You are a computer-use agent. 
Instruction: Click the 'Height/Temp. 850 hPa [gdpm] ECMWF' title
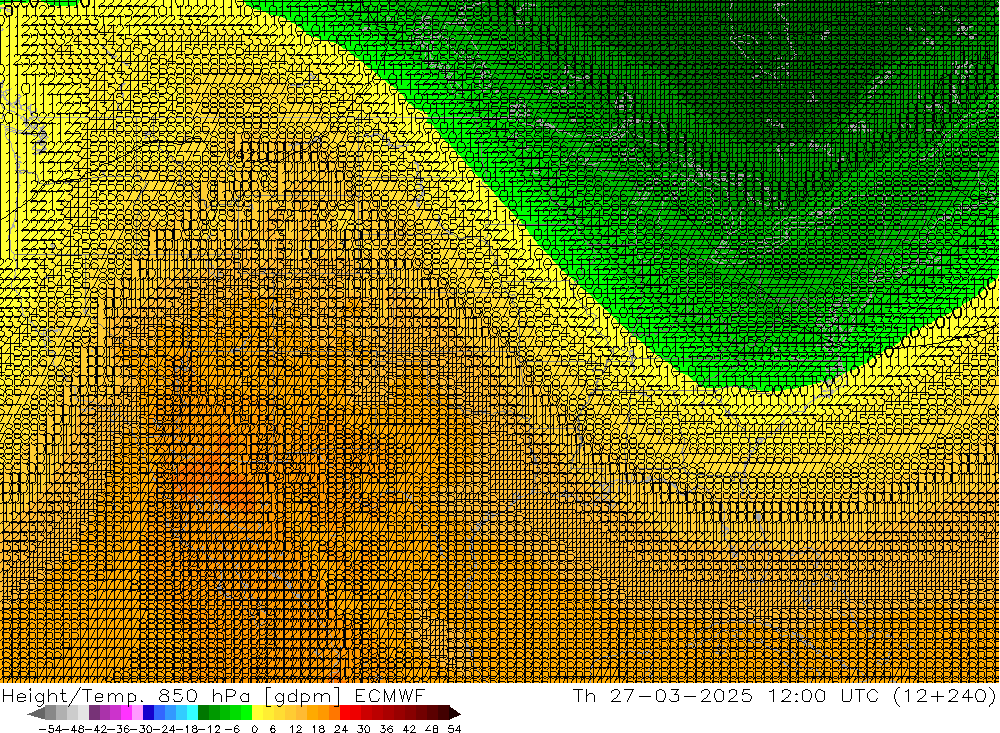213,695
